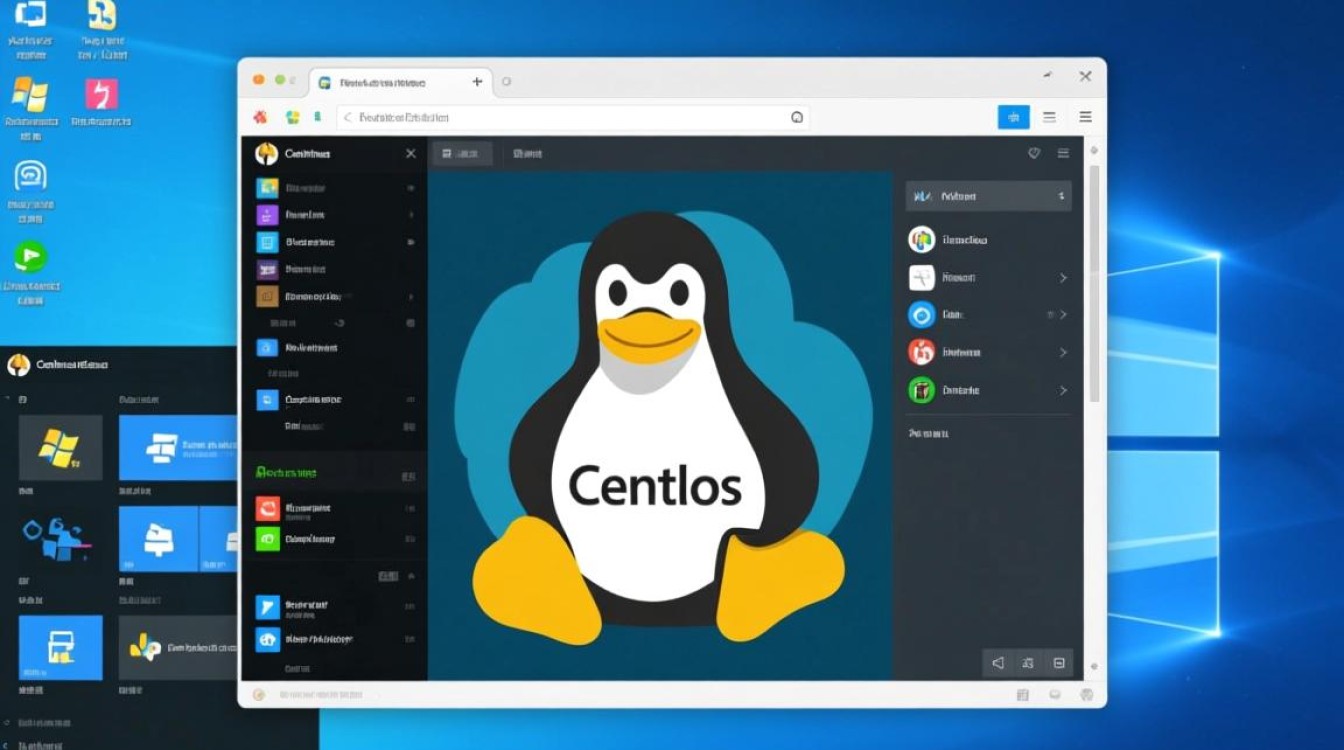
Task: Open the Start menu tile with blue puzzle pieces
Action: (60, 538)
